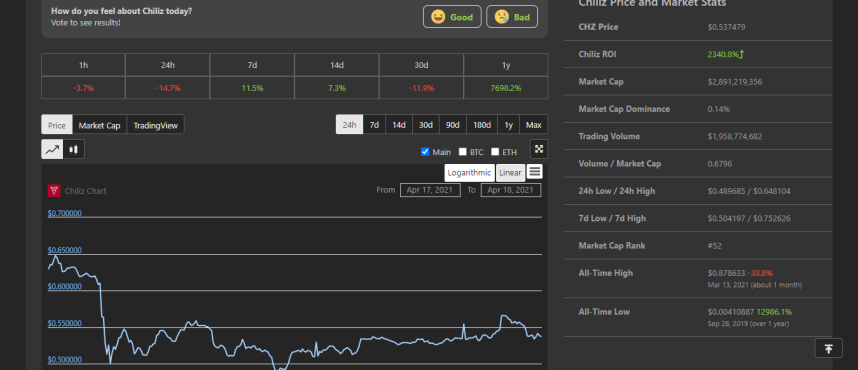Click the crying emoji on the Bad vote
This screenshot has width=858, height=370.
pyautogui.click(x=501, y=16)
